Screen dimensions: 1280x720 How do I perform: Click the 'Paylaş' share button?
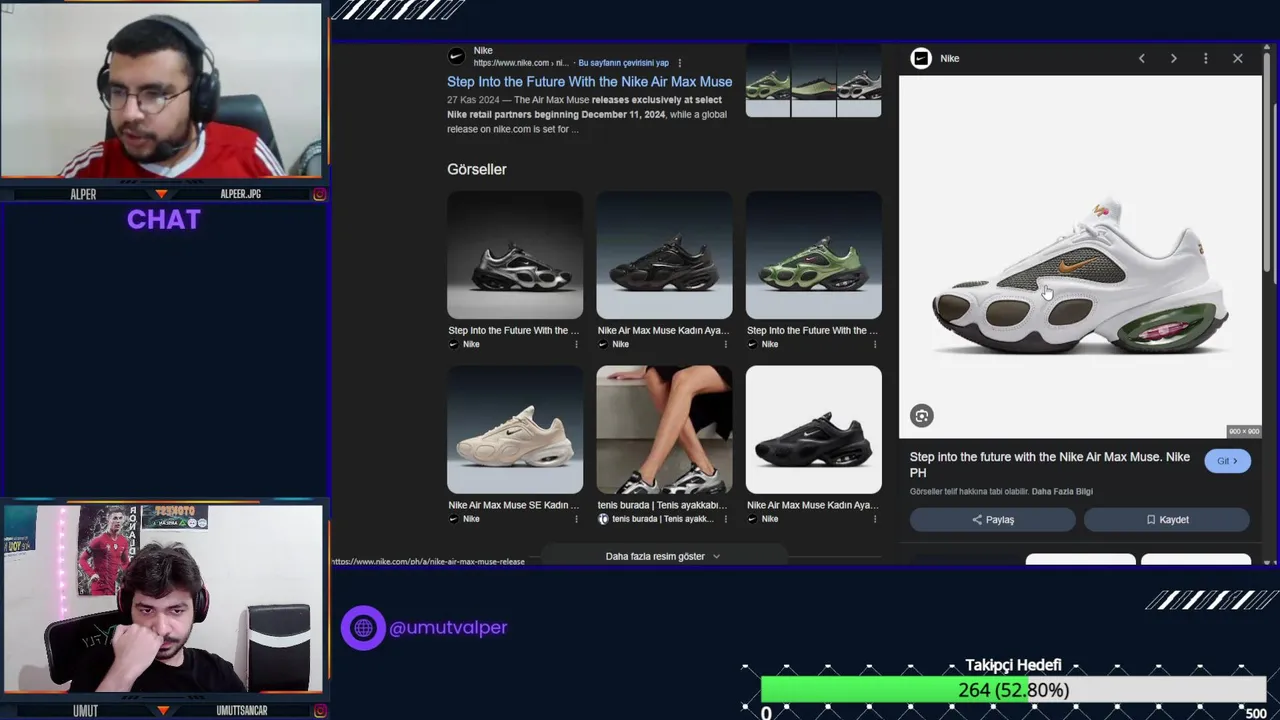(992, 519)
